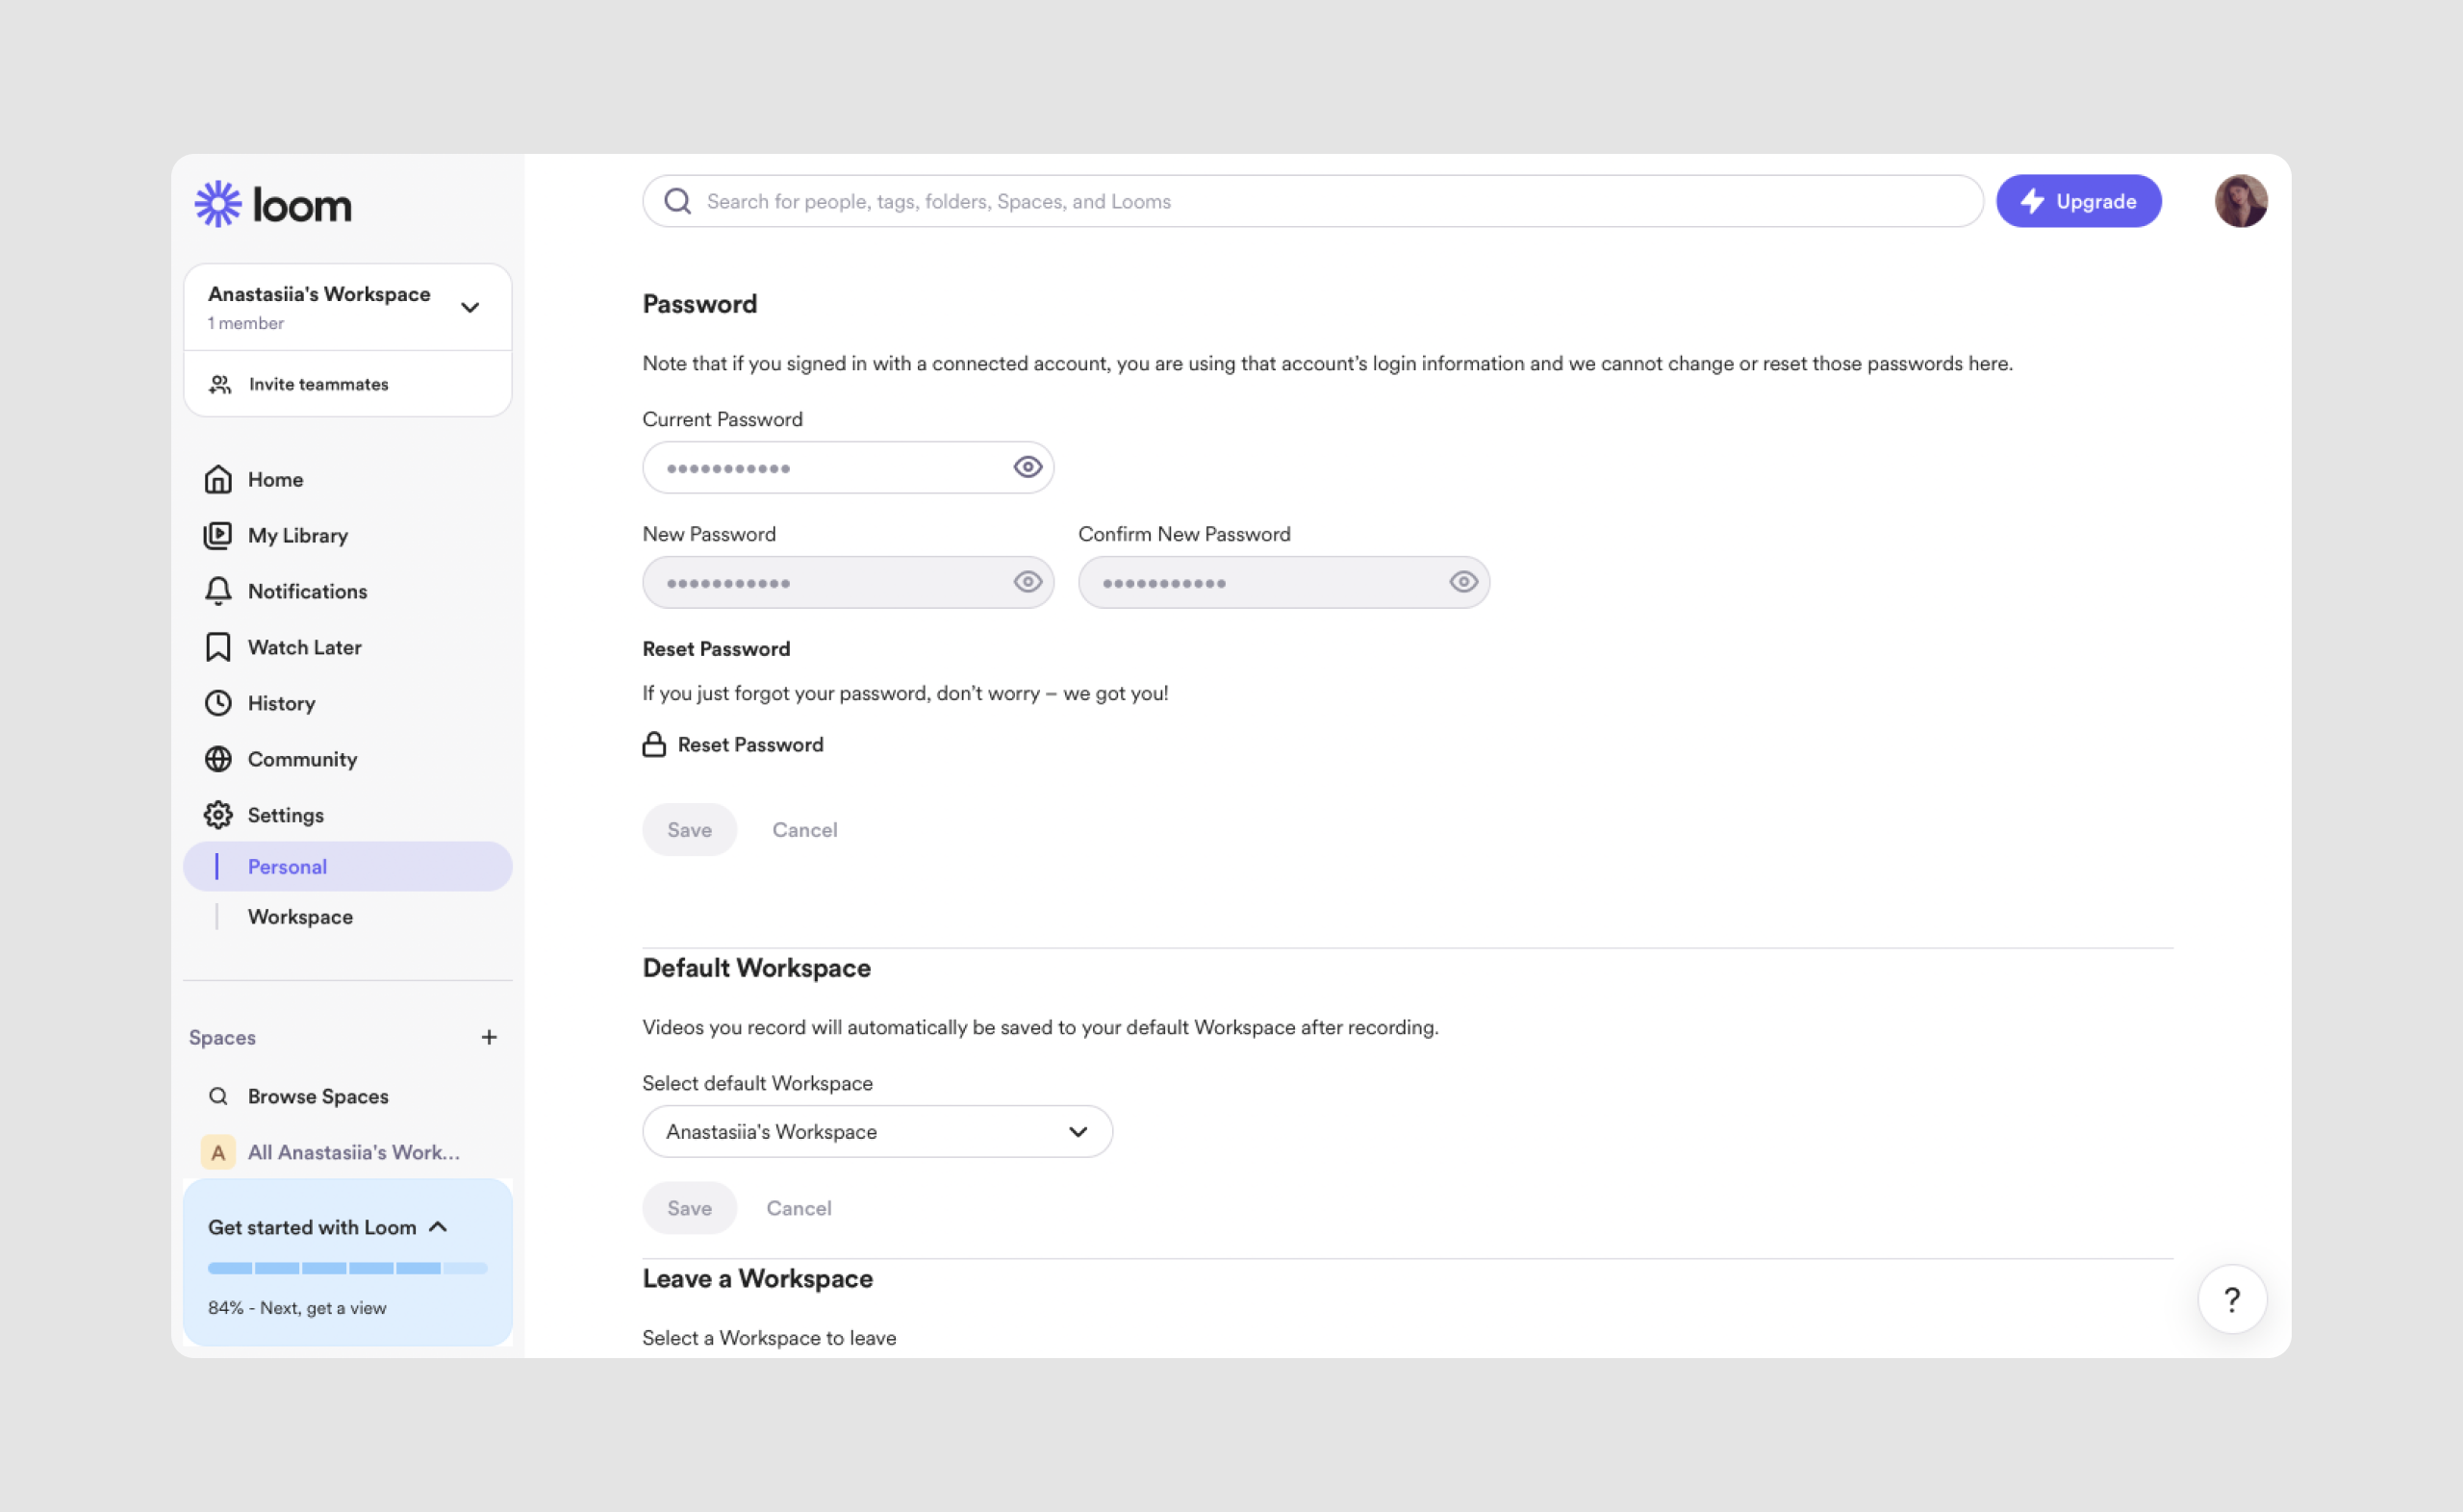Screen dimensions: 2463x1512
Task: Cancel the password changes
Action: (x=804, y=829)
